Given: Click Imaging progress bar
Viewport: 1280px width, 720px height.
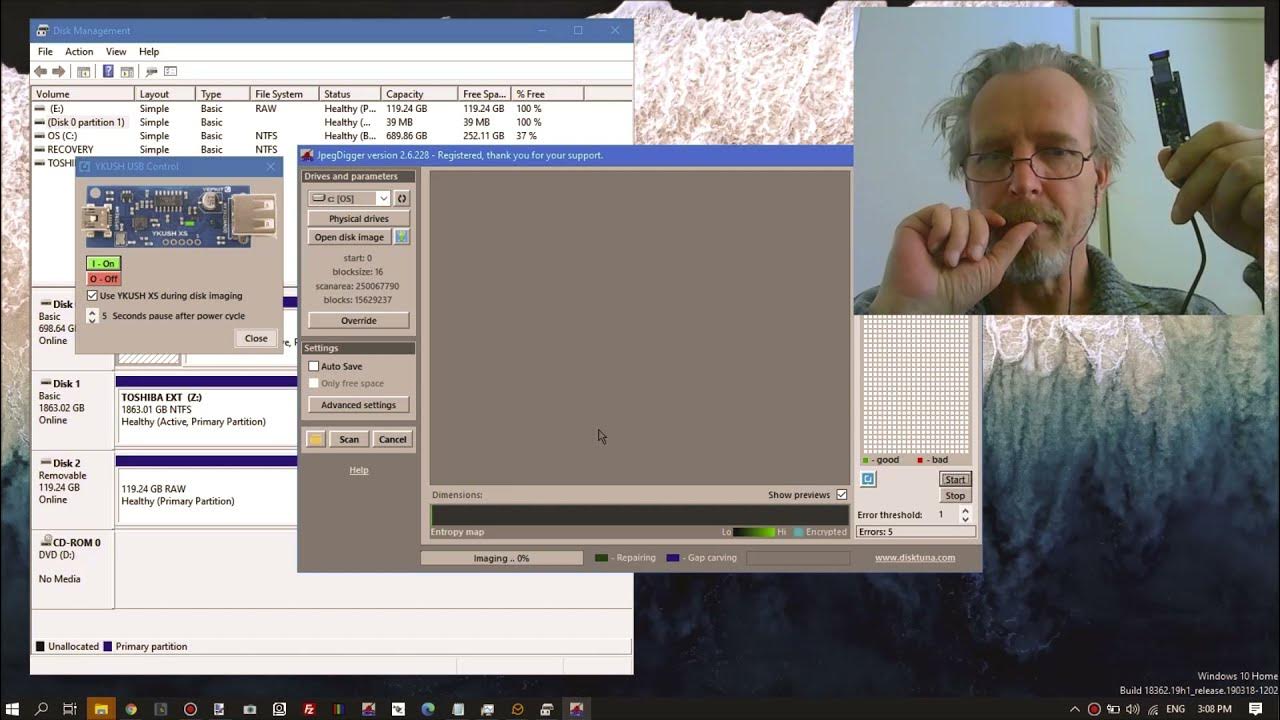Looking at the screenshot, I should [x=501, y=558].
